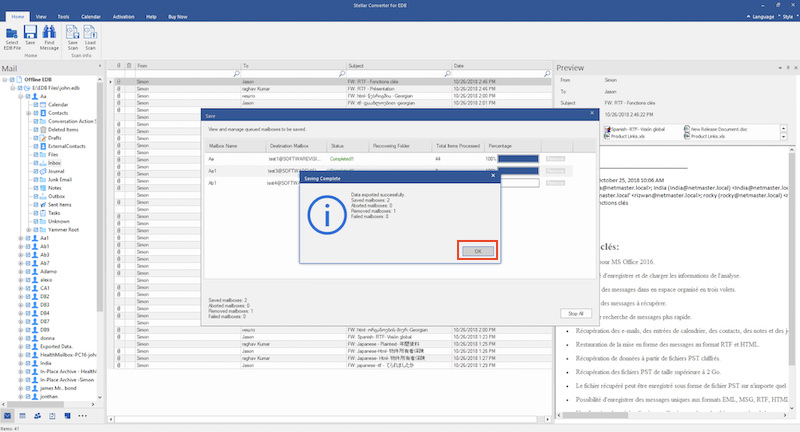Image resolution: width=800 pixels, height=432 pixels.
Task: Click the three-dots more icon in bottom bar
Action: point(83,416)
